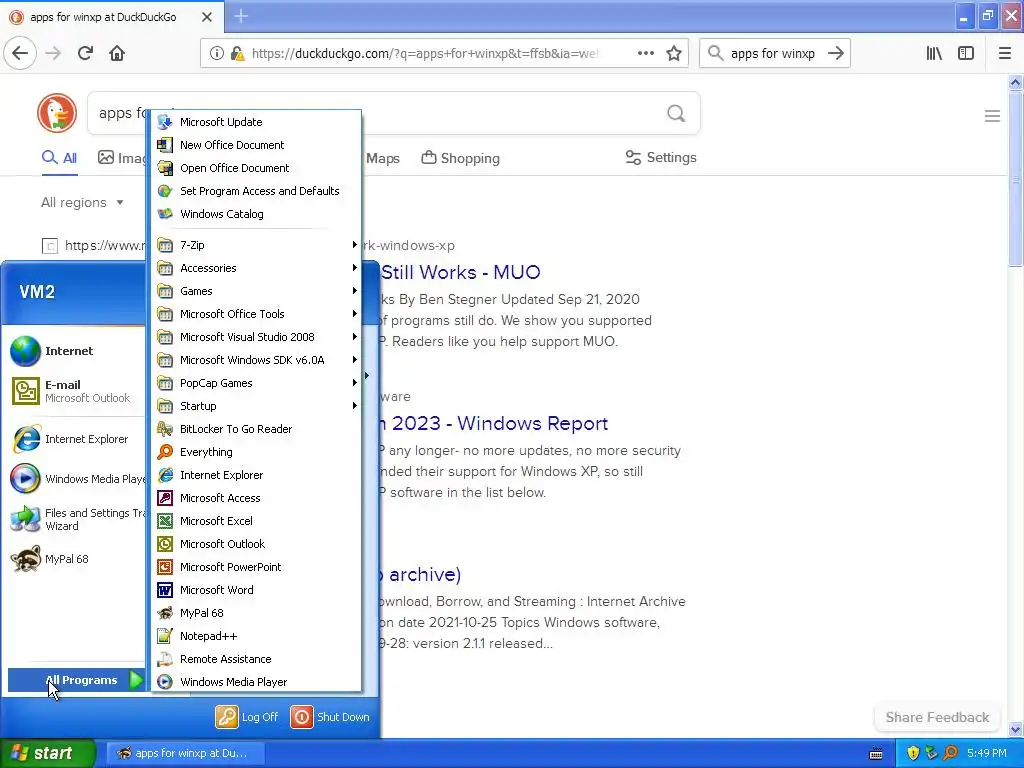Open the Firefox-style hamburger menu
This screenshot has height=768, width=1024.
tap(1005, 53)
